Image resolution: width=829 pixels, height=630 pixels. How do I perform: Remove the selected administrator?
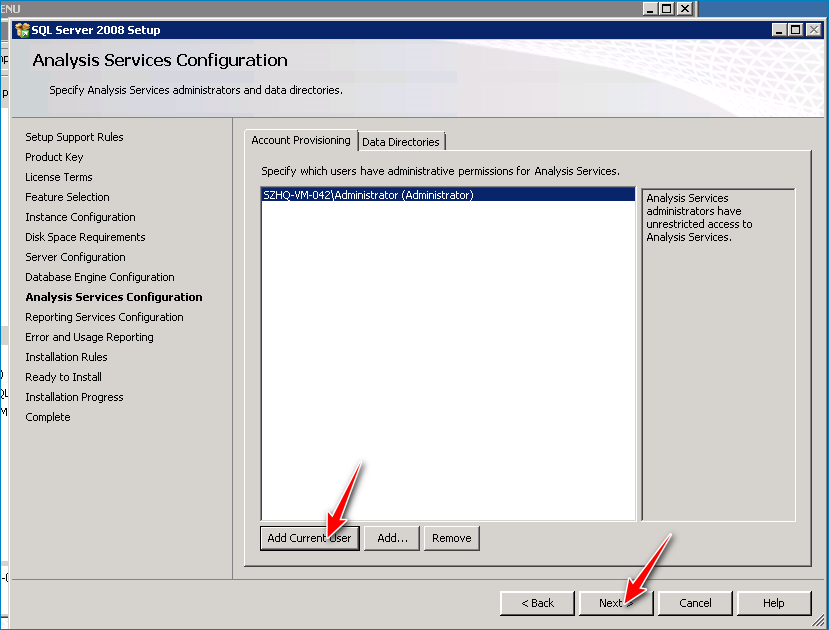coord(452,538)
